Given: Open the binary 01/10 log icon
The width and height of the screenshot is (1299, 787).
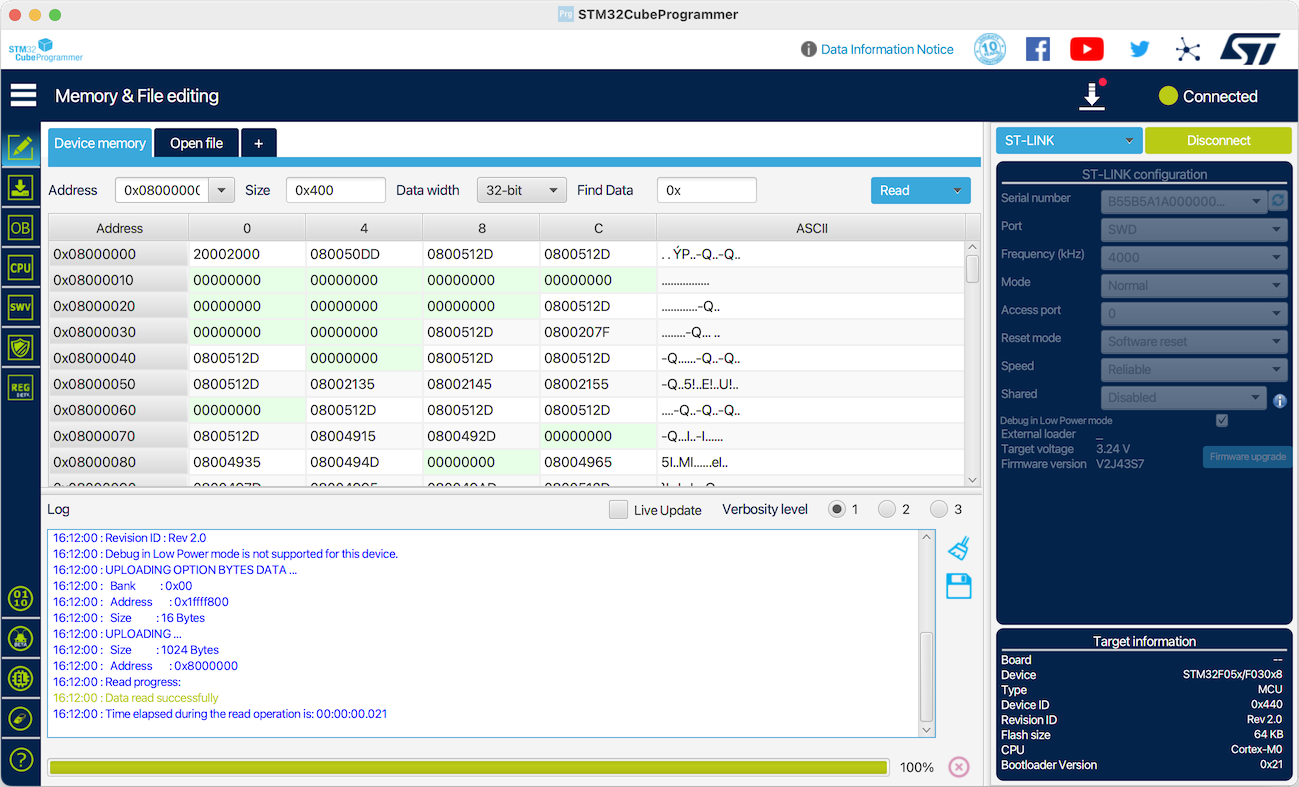Looking at the screenshot, I should tap(20, 599).
